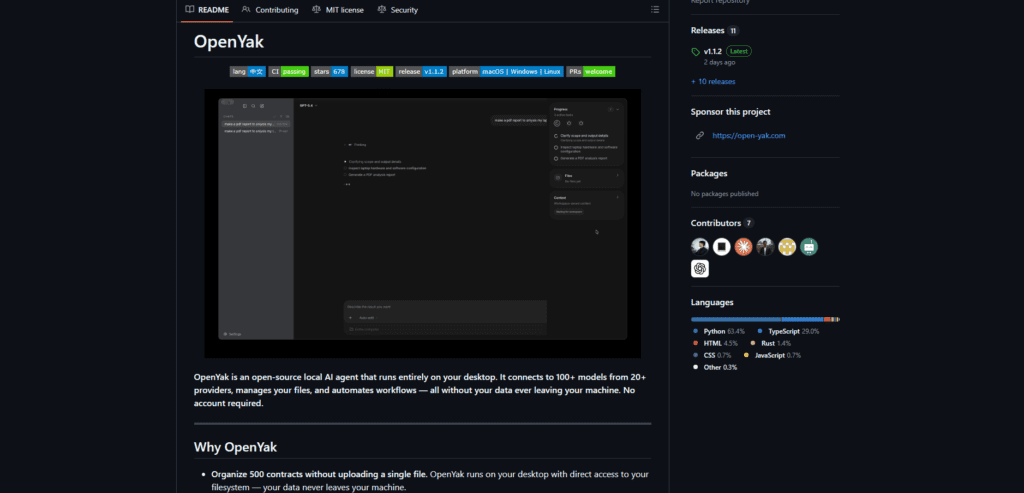This screenshot has width=1024, height=493.
Task: Click the Why OpenYak heading
Action: pos(235,447)
